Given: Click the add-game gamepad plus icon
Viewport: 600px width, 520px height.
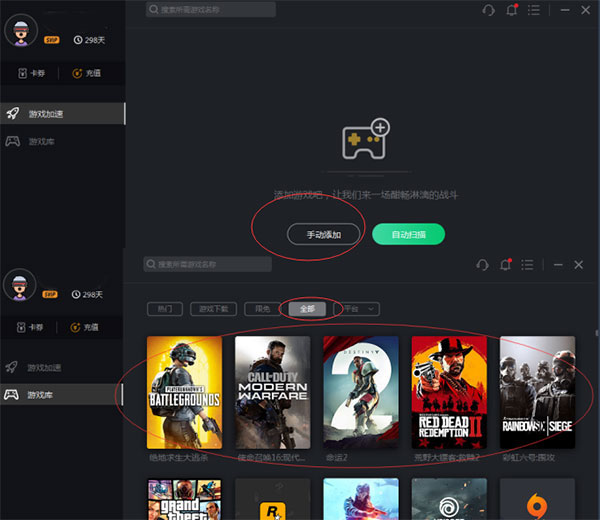Looking at the screenshot, I should point(366,139).
